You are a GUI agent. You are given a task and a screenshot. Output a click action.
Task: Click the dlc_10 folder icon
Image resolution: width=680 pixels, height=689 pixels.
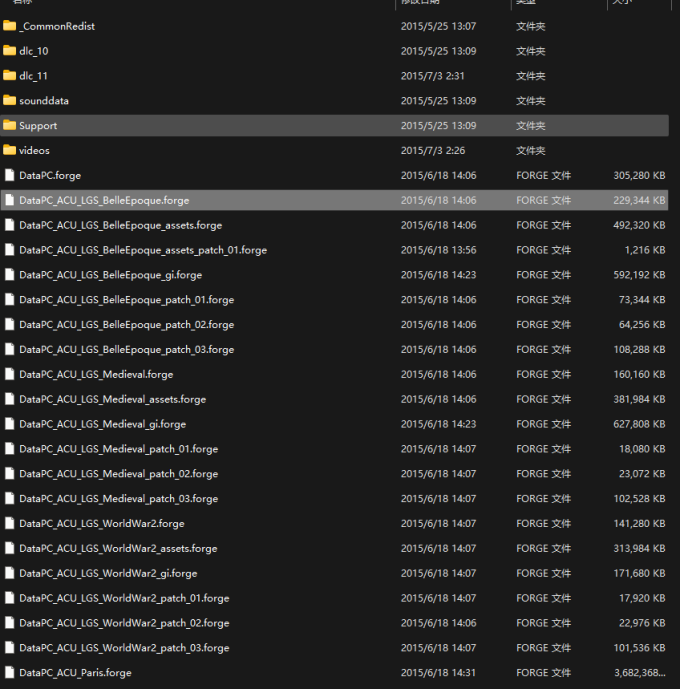(9, 51)
